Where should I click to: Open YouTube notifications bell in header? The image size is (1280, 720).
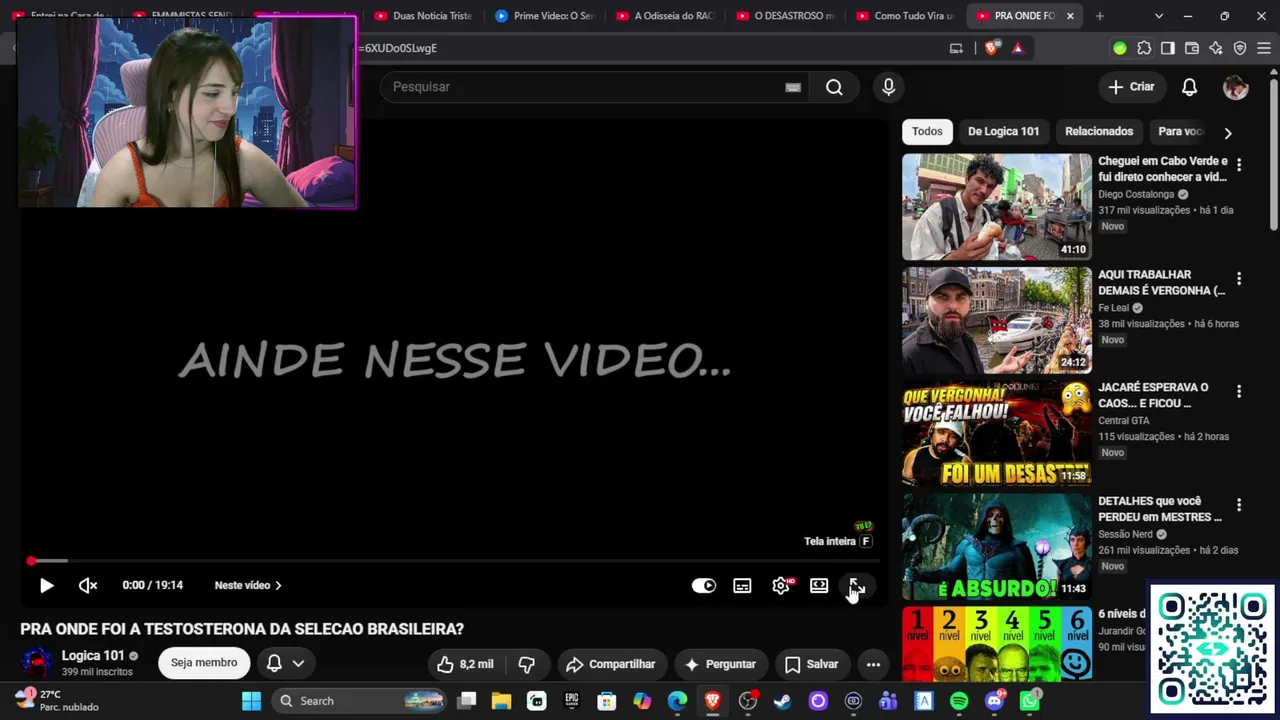[x=1189, y=87]
